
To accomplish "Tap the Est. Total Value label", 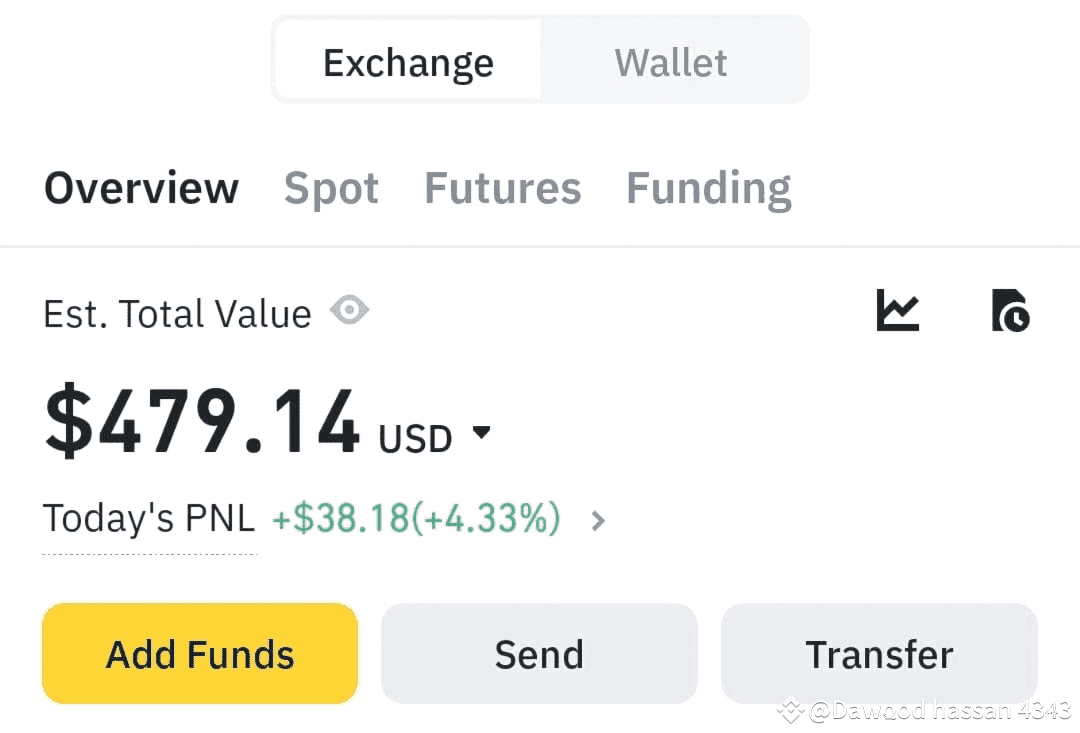I will tap(177, 313).
